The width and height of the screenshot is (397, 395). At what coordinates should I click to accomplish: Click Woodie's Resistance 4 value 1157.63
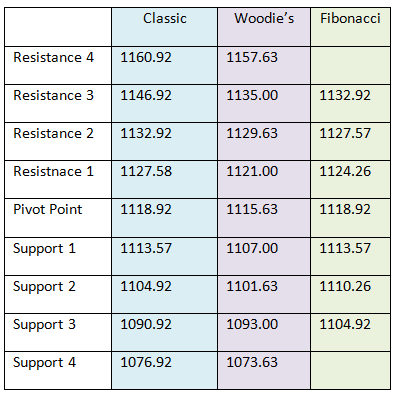(252, 57)
